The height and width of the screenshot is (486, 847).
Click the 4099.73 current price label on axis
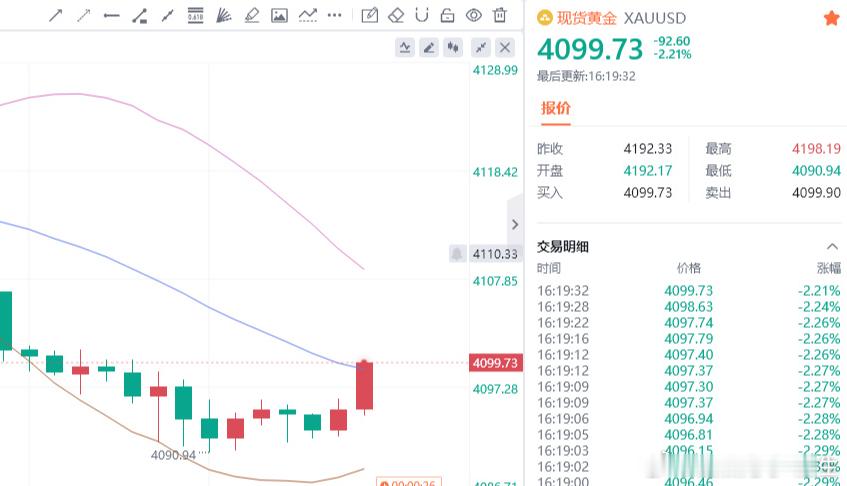pyautogui.click(x=495, y=363)
